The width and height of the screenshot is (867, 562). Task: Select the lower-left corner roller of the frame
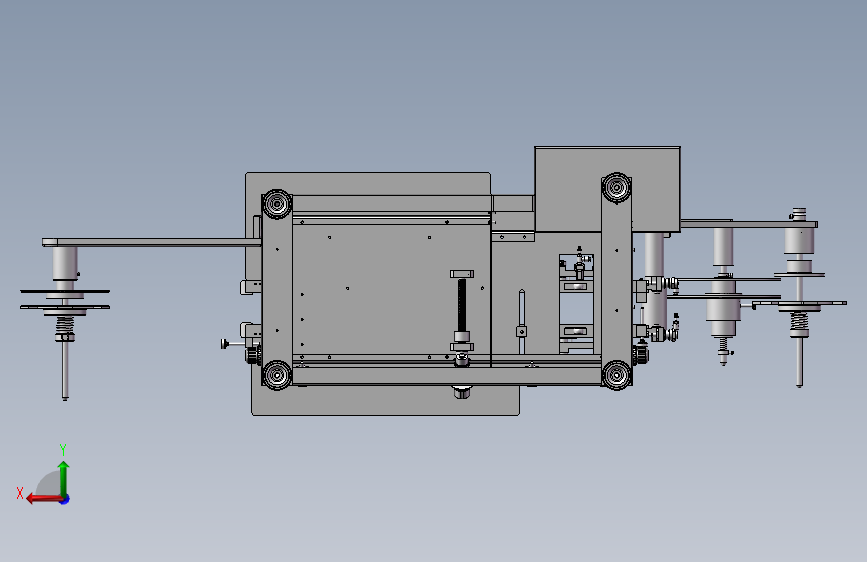click(x=276, y=375)
